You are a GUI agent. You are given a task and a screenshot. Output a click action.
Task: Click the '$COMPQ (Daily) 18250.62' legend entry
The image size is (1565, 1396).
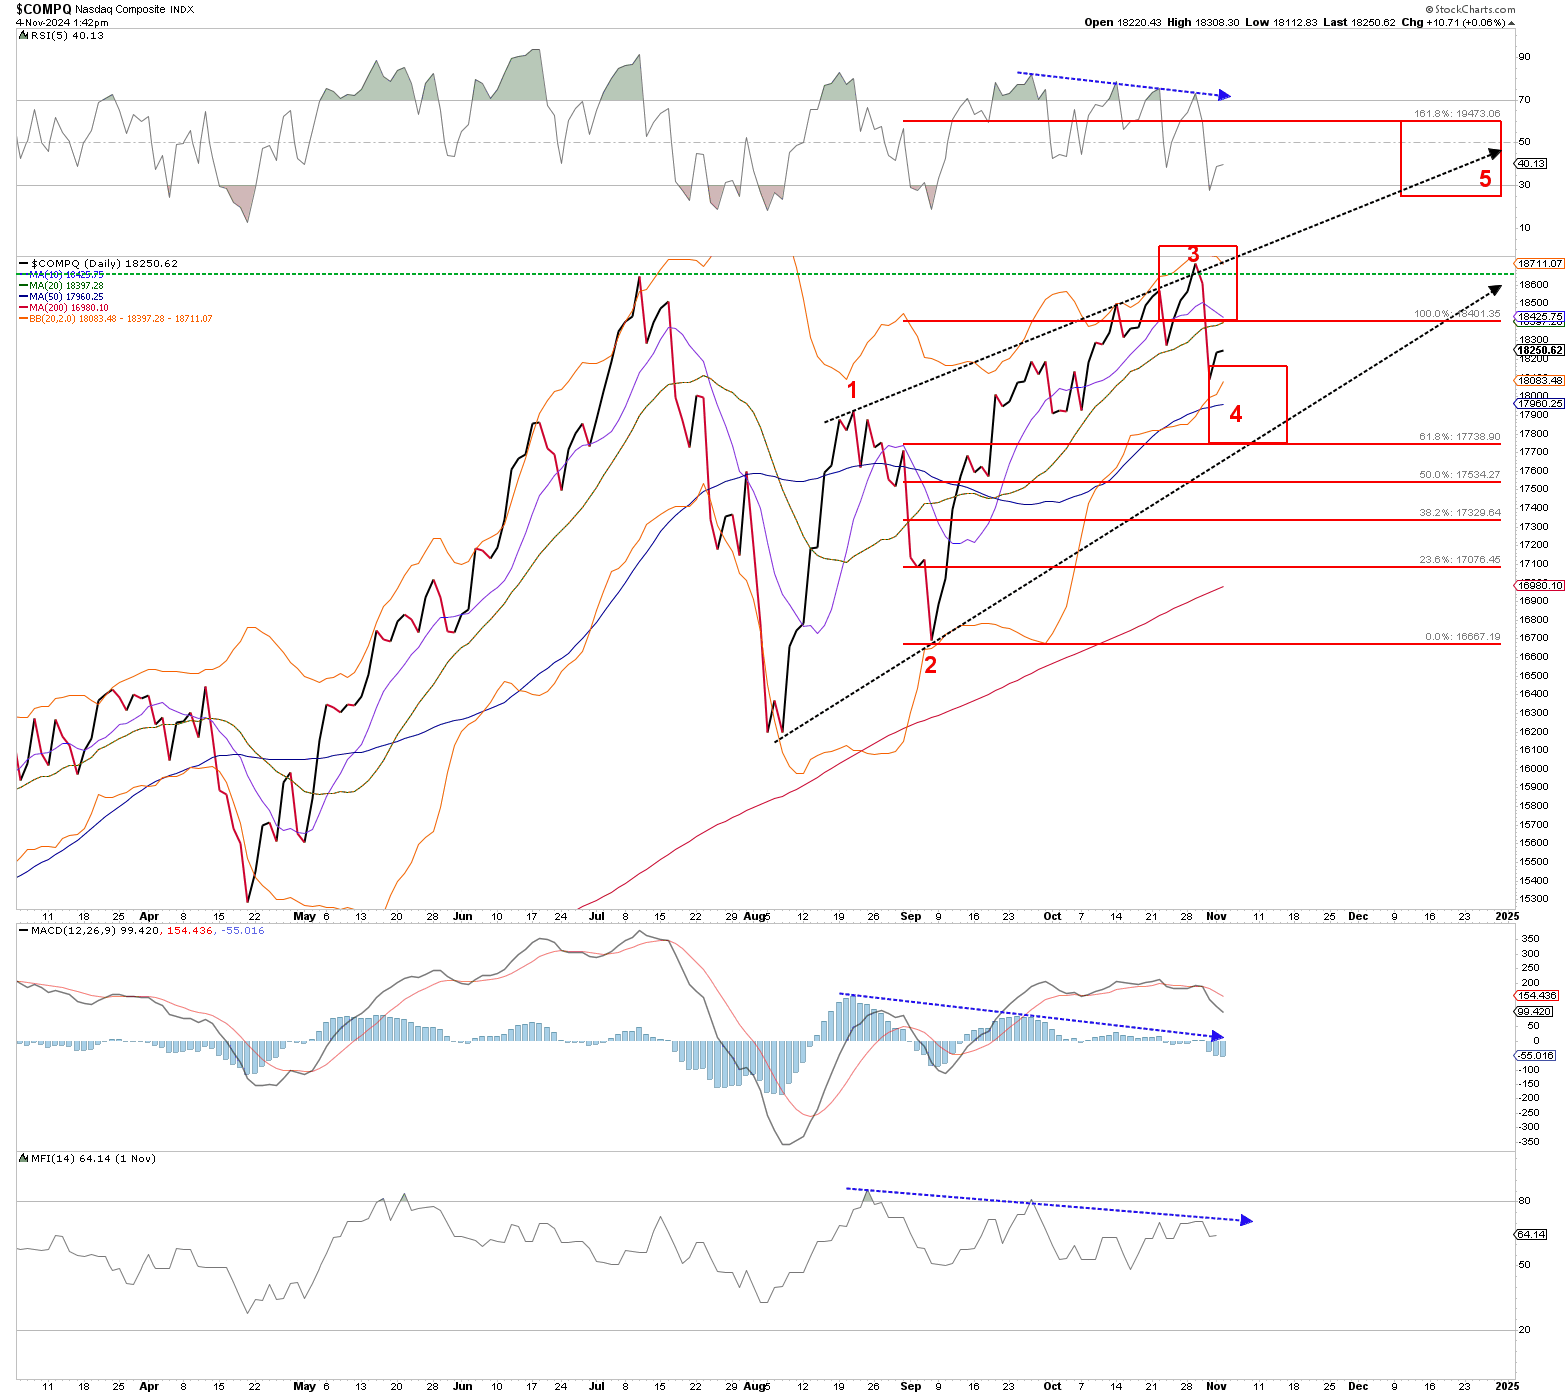click(x=98, y=264)
